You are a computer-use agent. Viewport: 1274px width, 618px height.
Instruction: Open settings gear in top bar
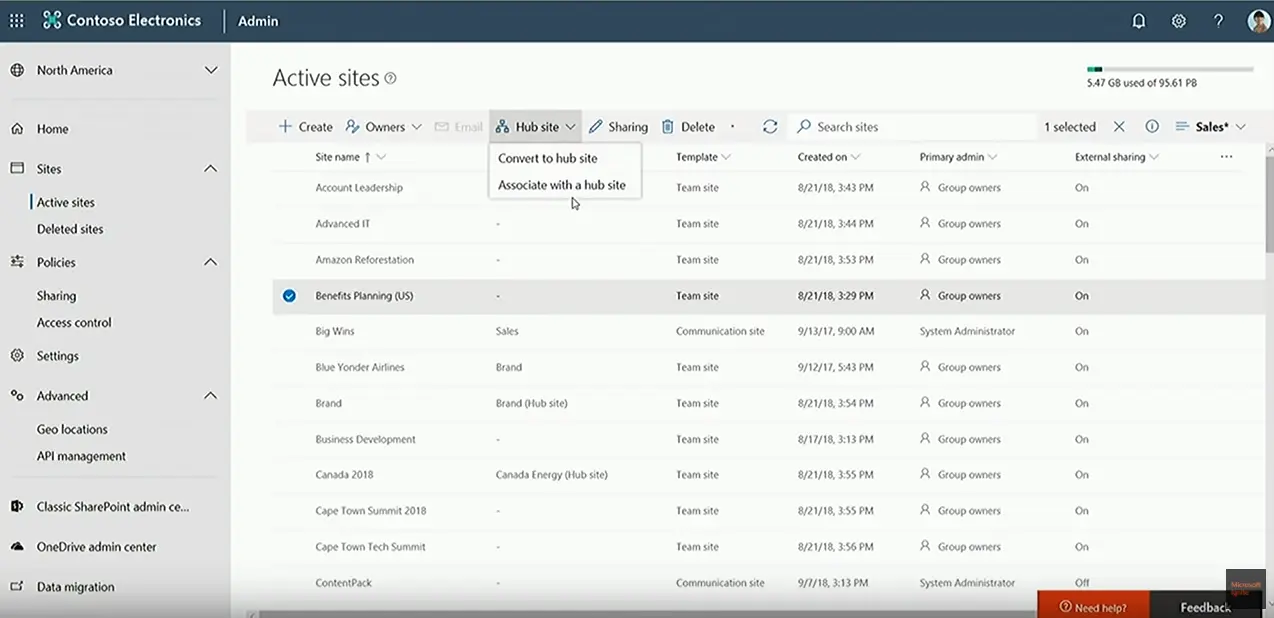pyautogui.click(x=1179, y=21)
